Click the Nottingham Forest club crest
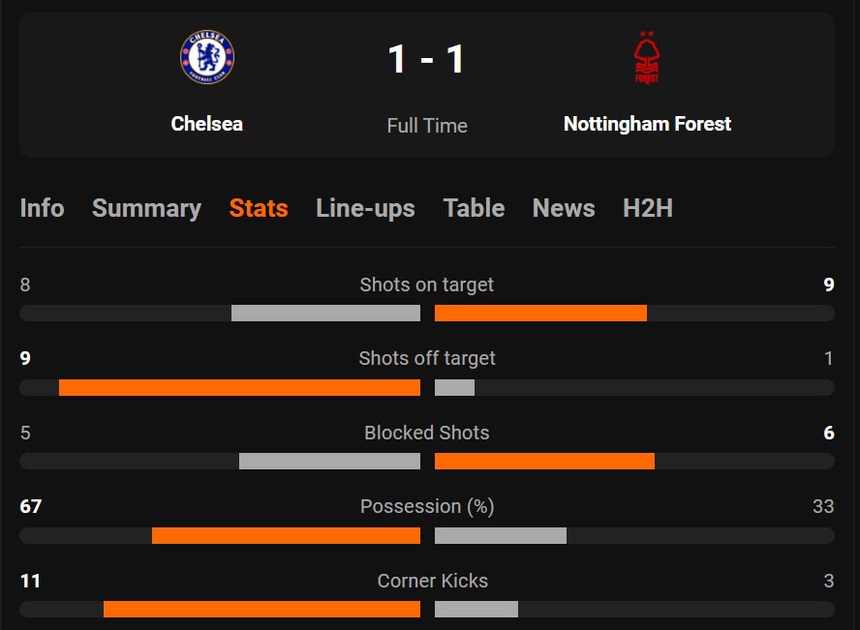This screenshot has width=860, height=630. point(648,57)
